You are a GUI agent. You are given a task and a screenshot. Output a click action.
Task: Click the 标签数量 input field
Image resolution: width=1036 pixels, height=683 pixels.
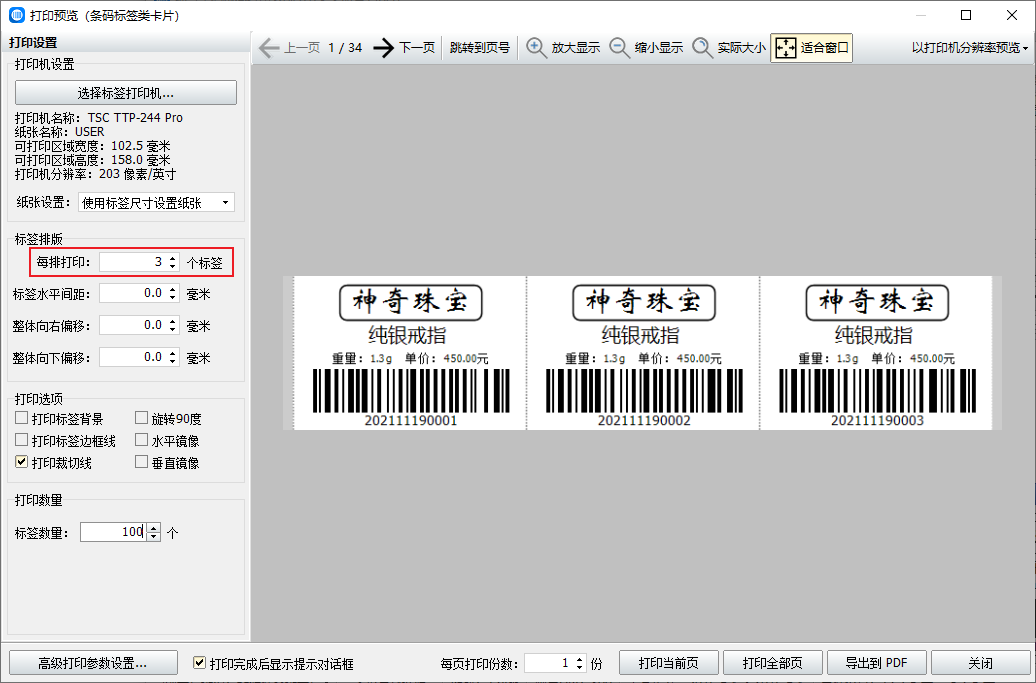coord(114,532)
